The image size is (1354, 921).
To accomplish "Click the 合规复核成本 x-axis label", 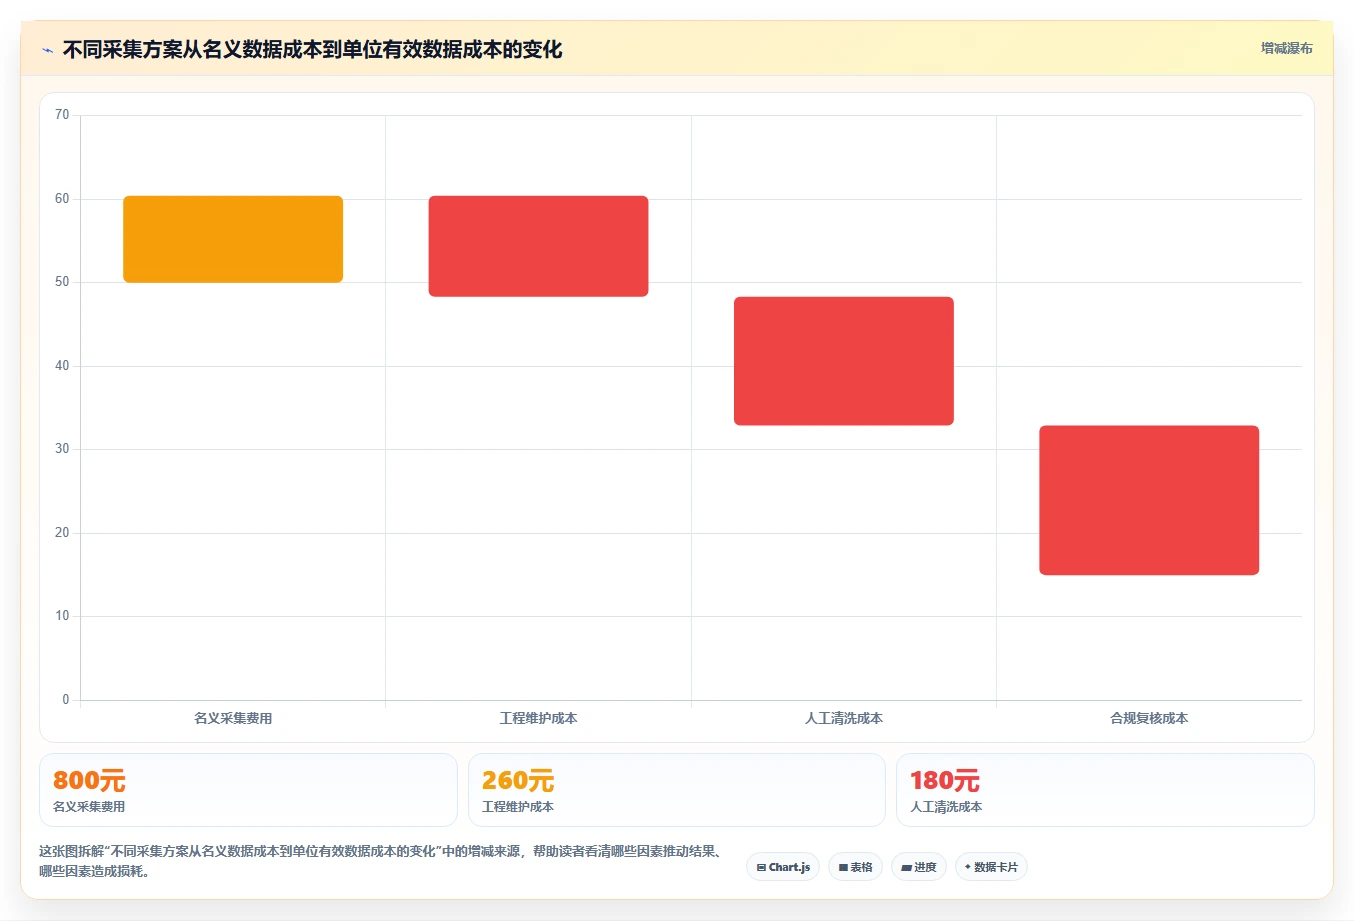I will [x=1149, y=718].
